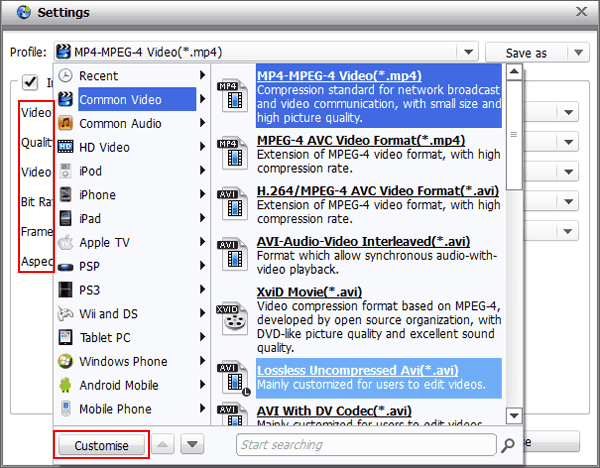Click the Customise button
Image resolution: width=600 pixels, height=468 pixels.
point(101,445)
